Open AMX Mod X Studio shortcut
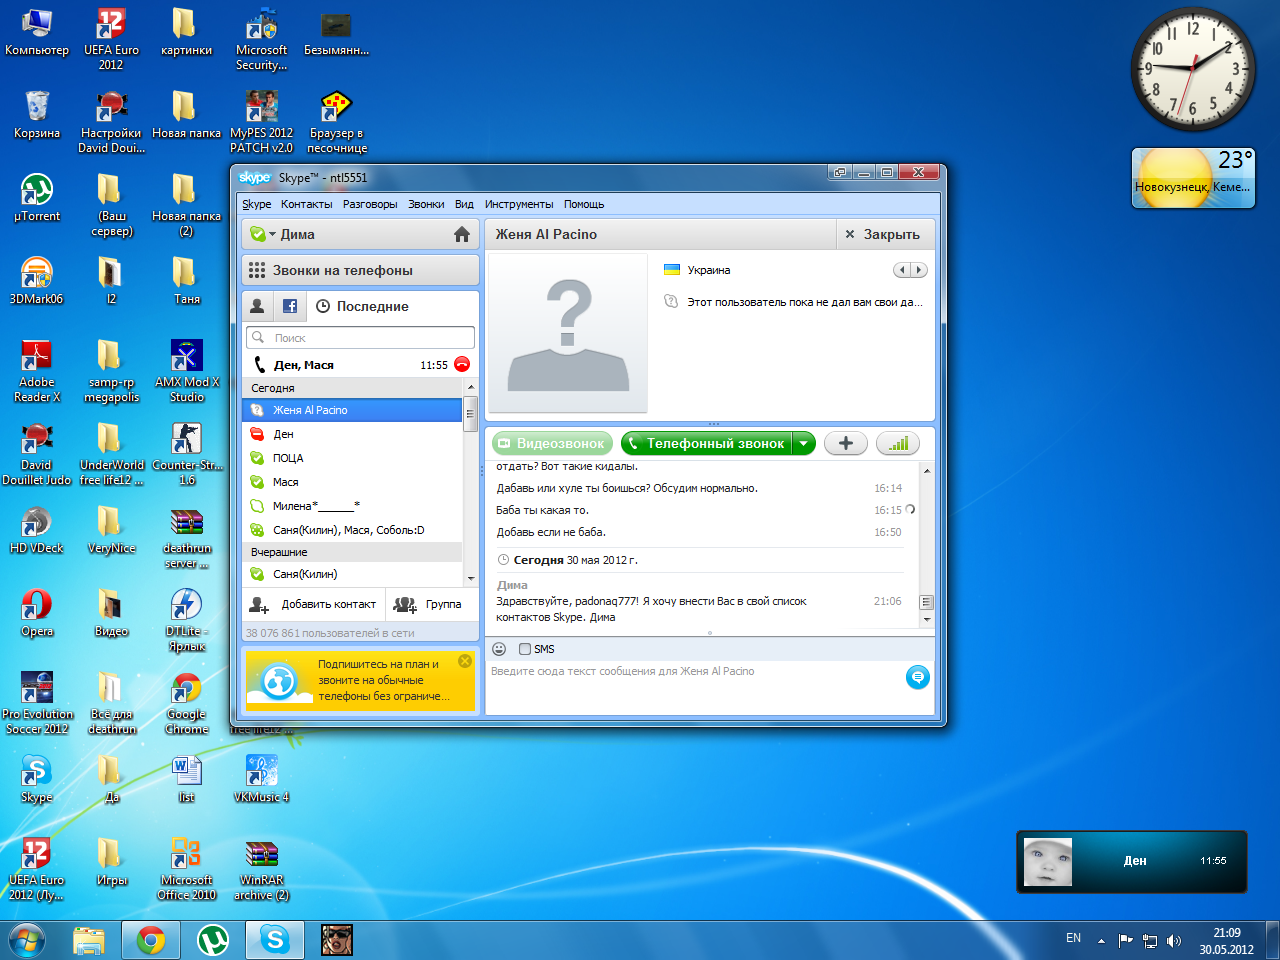 [x=187, y=371]
